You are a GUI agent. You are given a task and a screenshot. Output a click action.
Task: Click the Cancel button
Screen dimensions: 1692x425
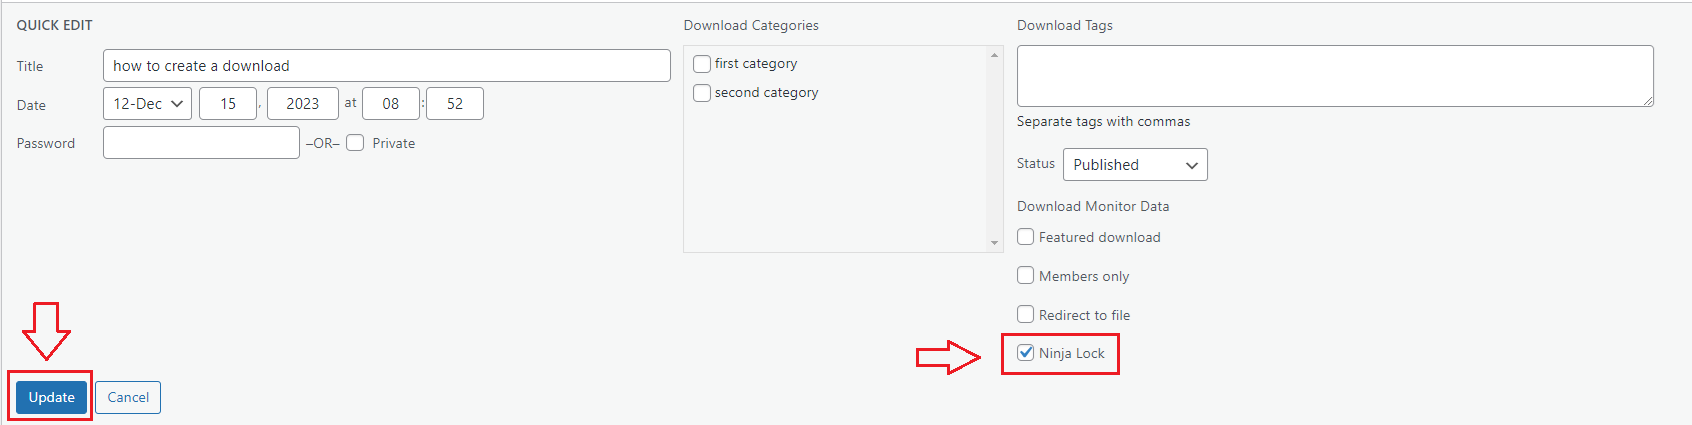click(128, 397)
